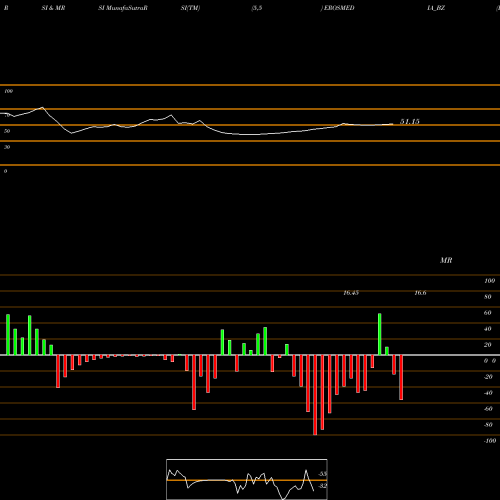Select the 16.45 price label
This screenshot has width=500, height=500.
[351, 293]
